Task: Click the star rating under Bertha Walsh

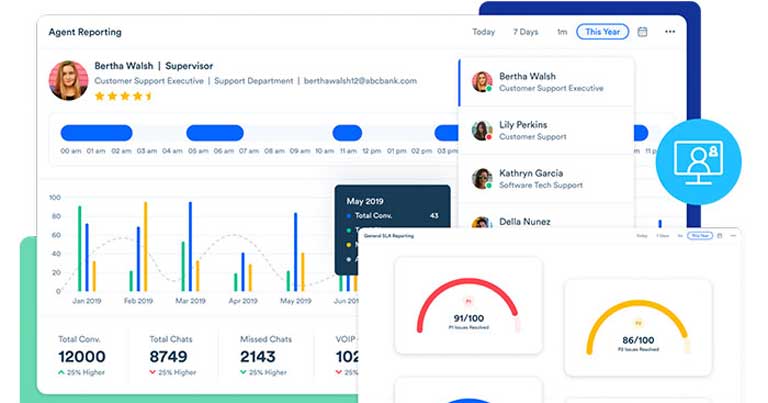Action: point(124,96)
